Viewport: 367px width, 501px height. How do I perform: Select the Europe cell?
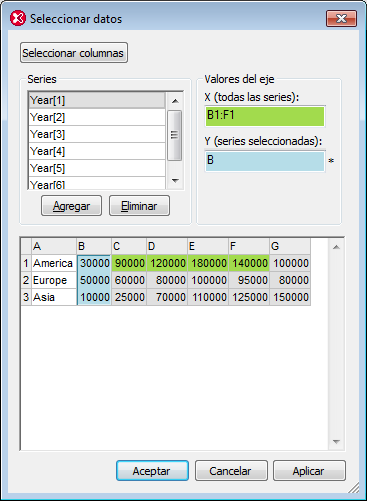point(54,280)
